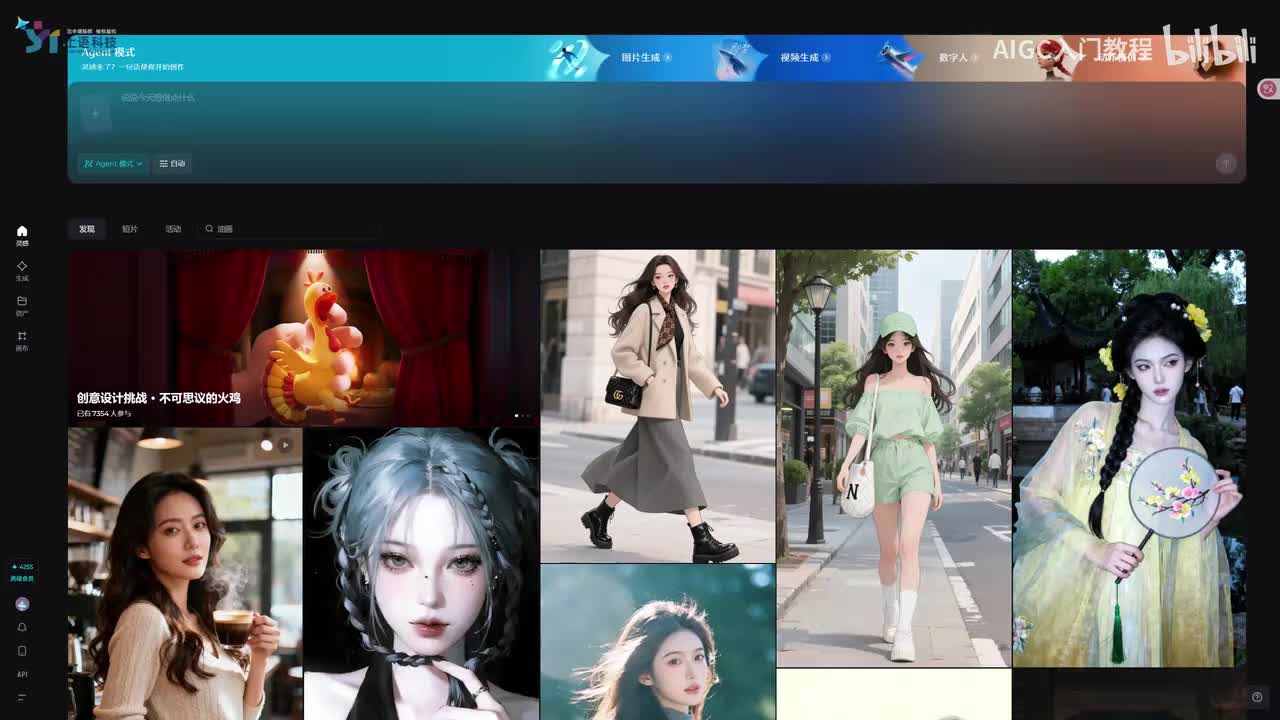The image size is (1280, 720).
Task: Open the 视频生成 banner entry
Action: [806, 58]
